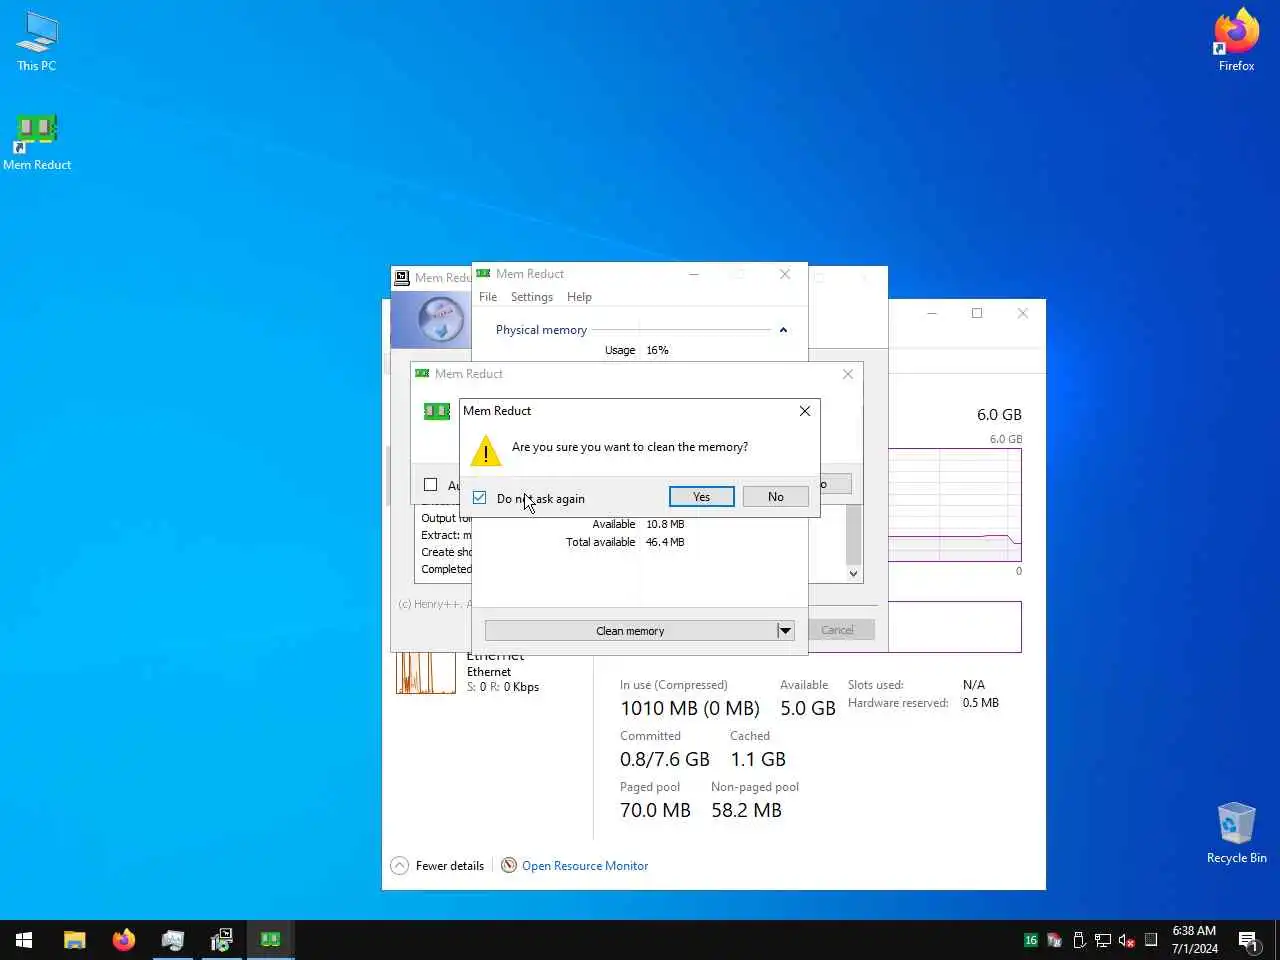This screenshot has width=1280, height=960.
Task: Click the '58.2 MB' non-paged pool value
Action: 746,810
